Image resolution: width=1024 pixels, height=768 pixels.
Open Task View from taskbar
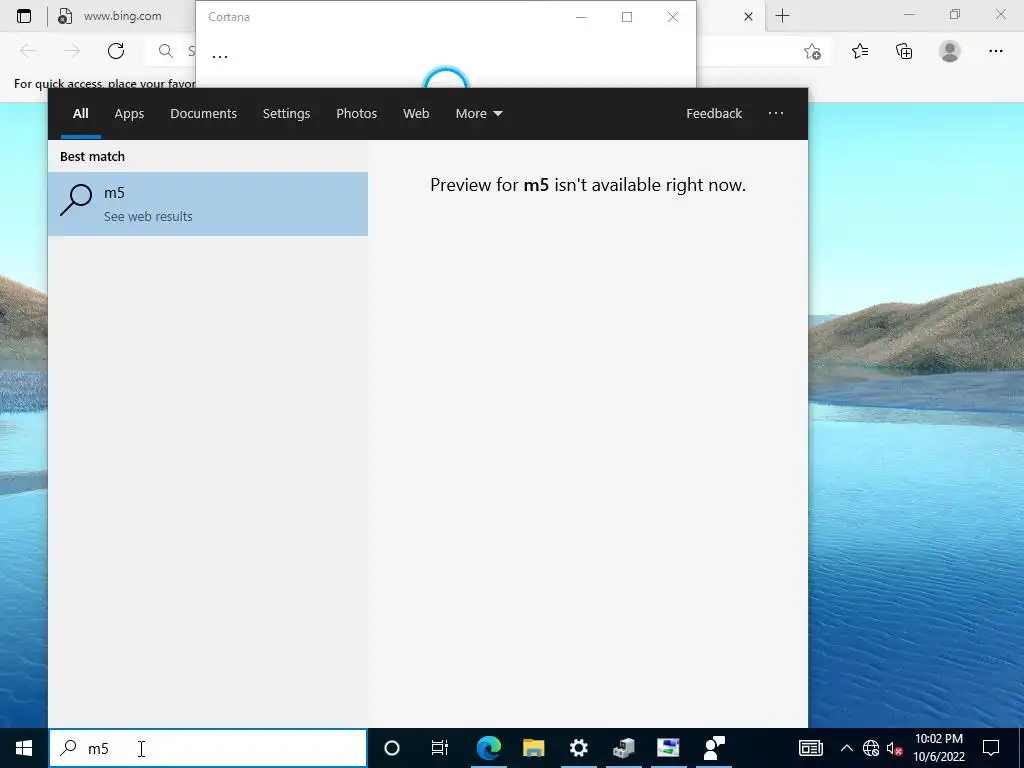pos(440,748)
